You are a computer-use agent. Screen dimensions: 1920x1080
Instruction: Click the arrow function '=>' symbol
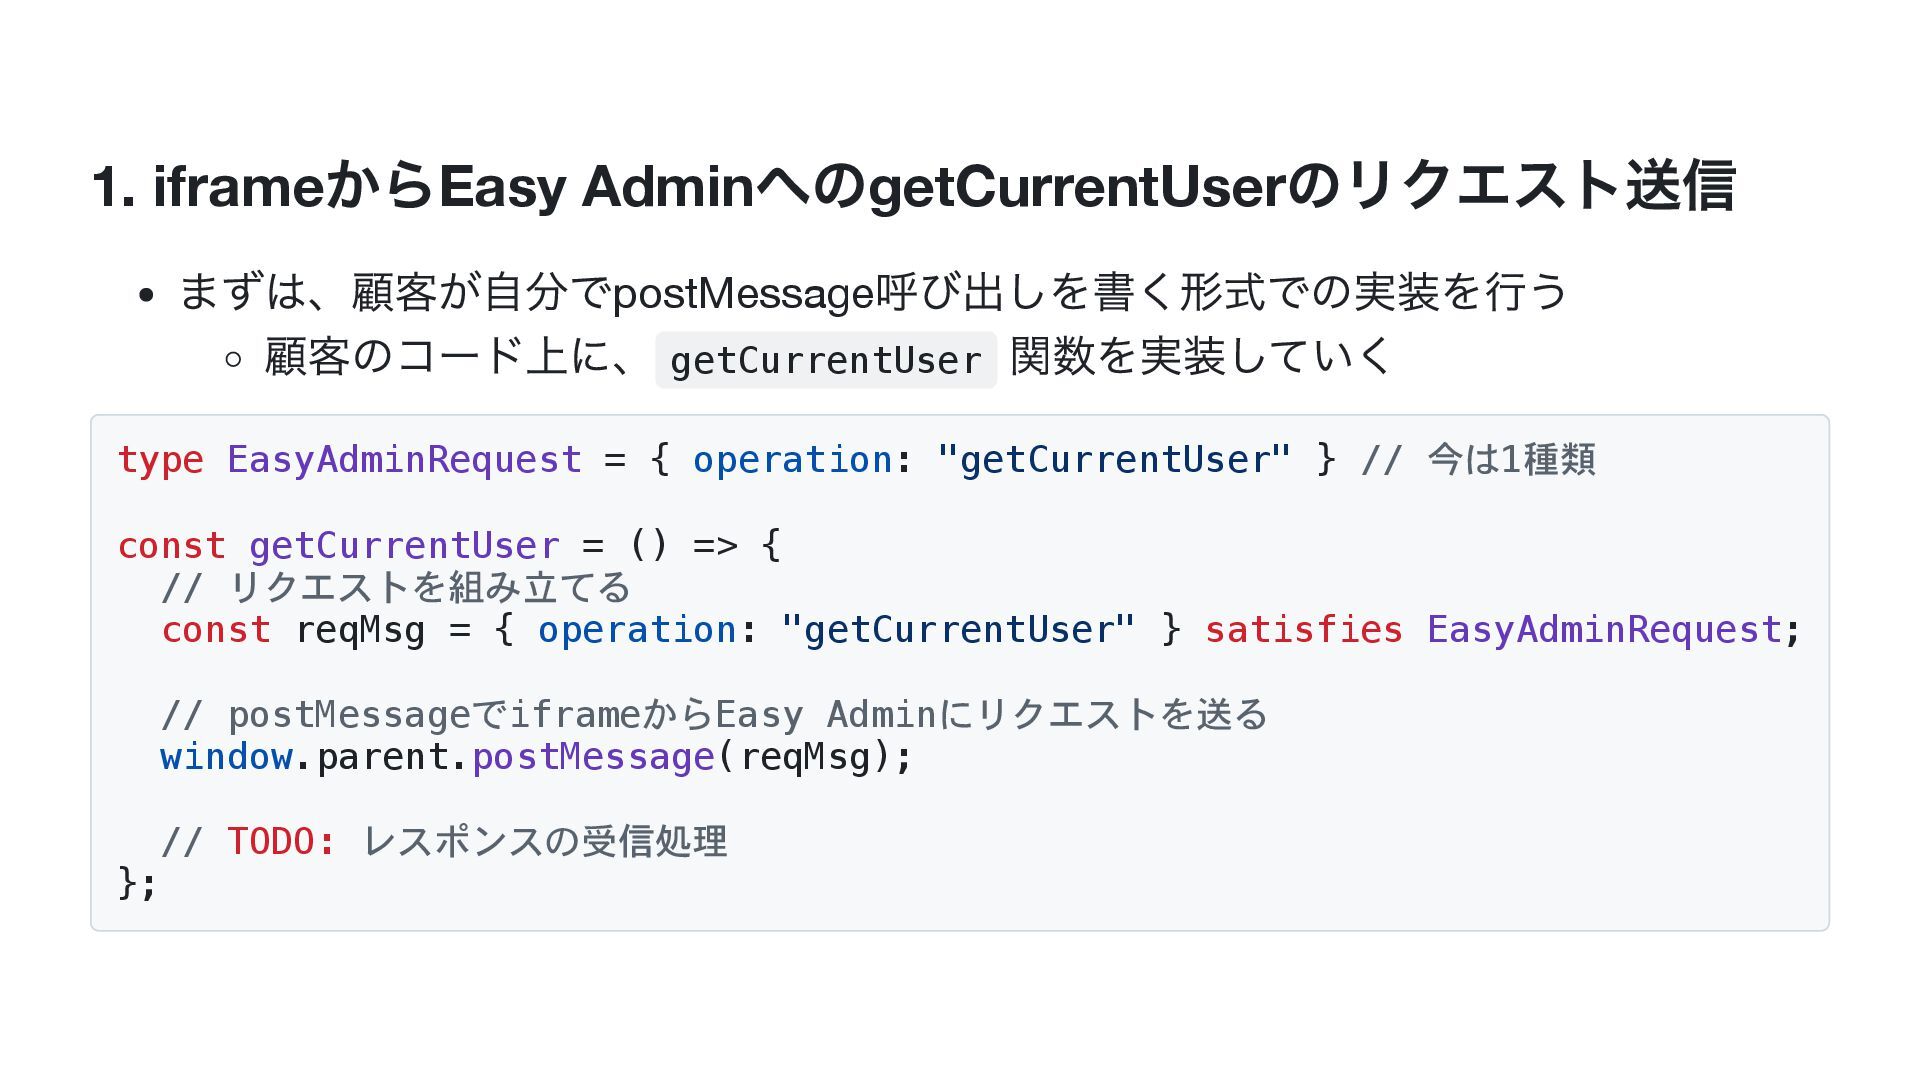715,546
